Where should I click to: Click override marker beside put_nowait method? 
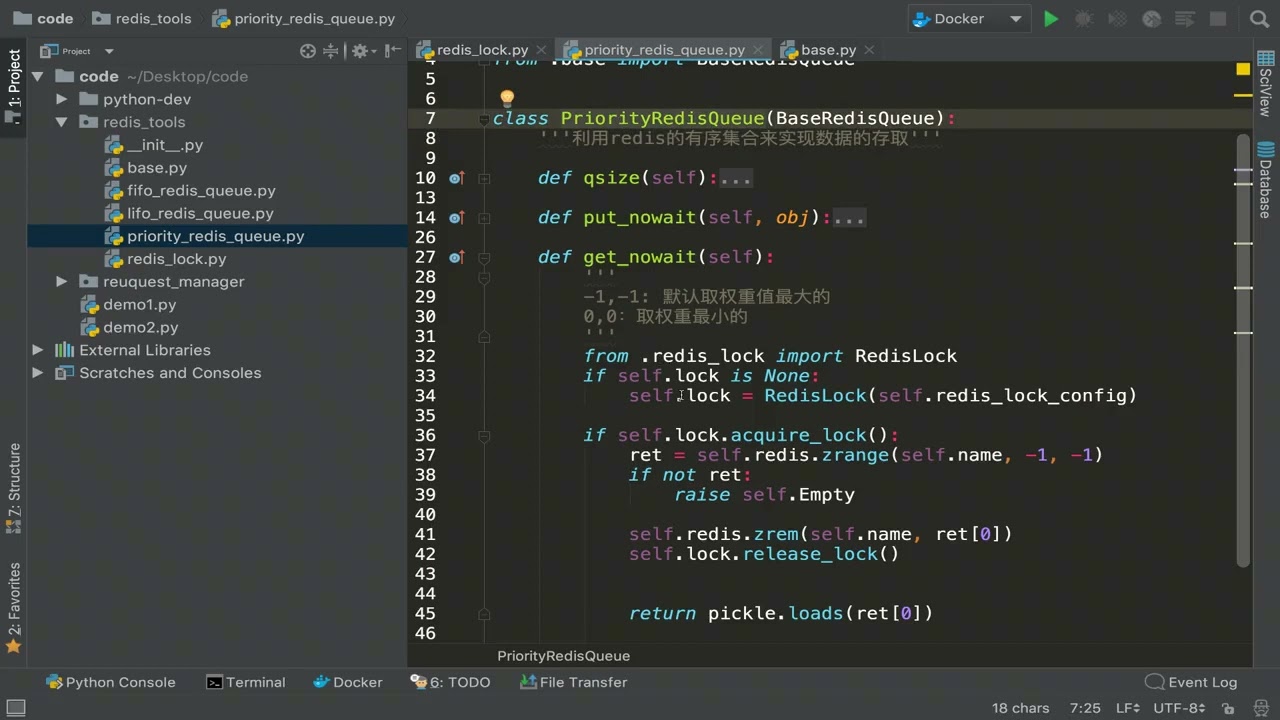(456, 218)
